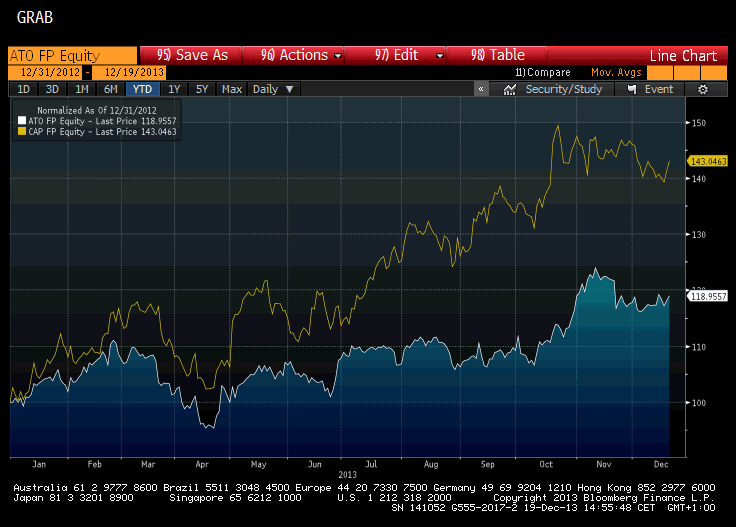Open chart settings gear icon

(703, 89)
